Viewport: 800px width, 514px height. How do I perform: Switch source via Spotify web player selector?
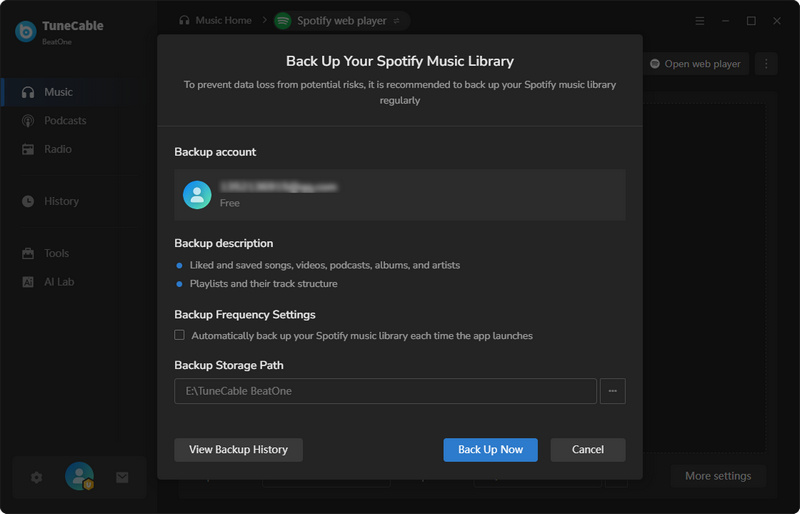point(341,21)
